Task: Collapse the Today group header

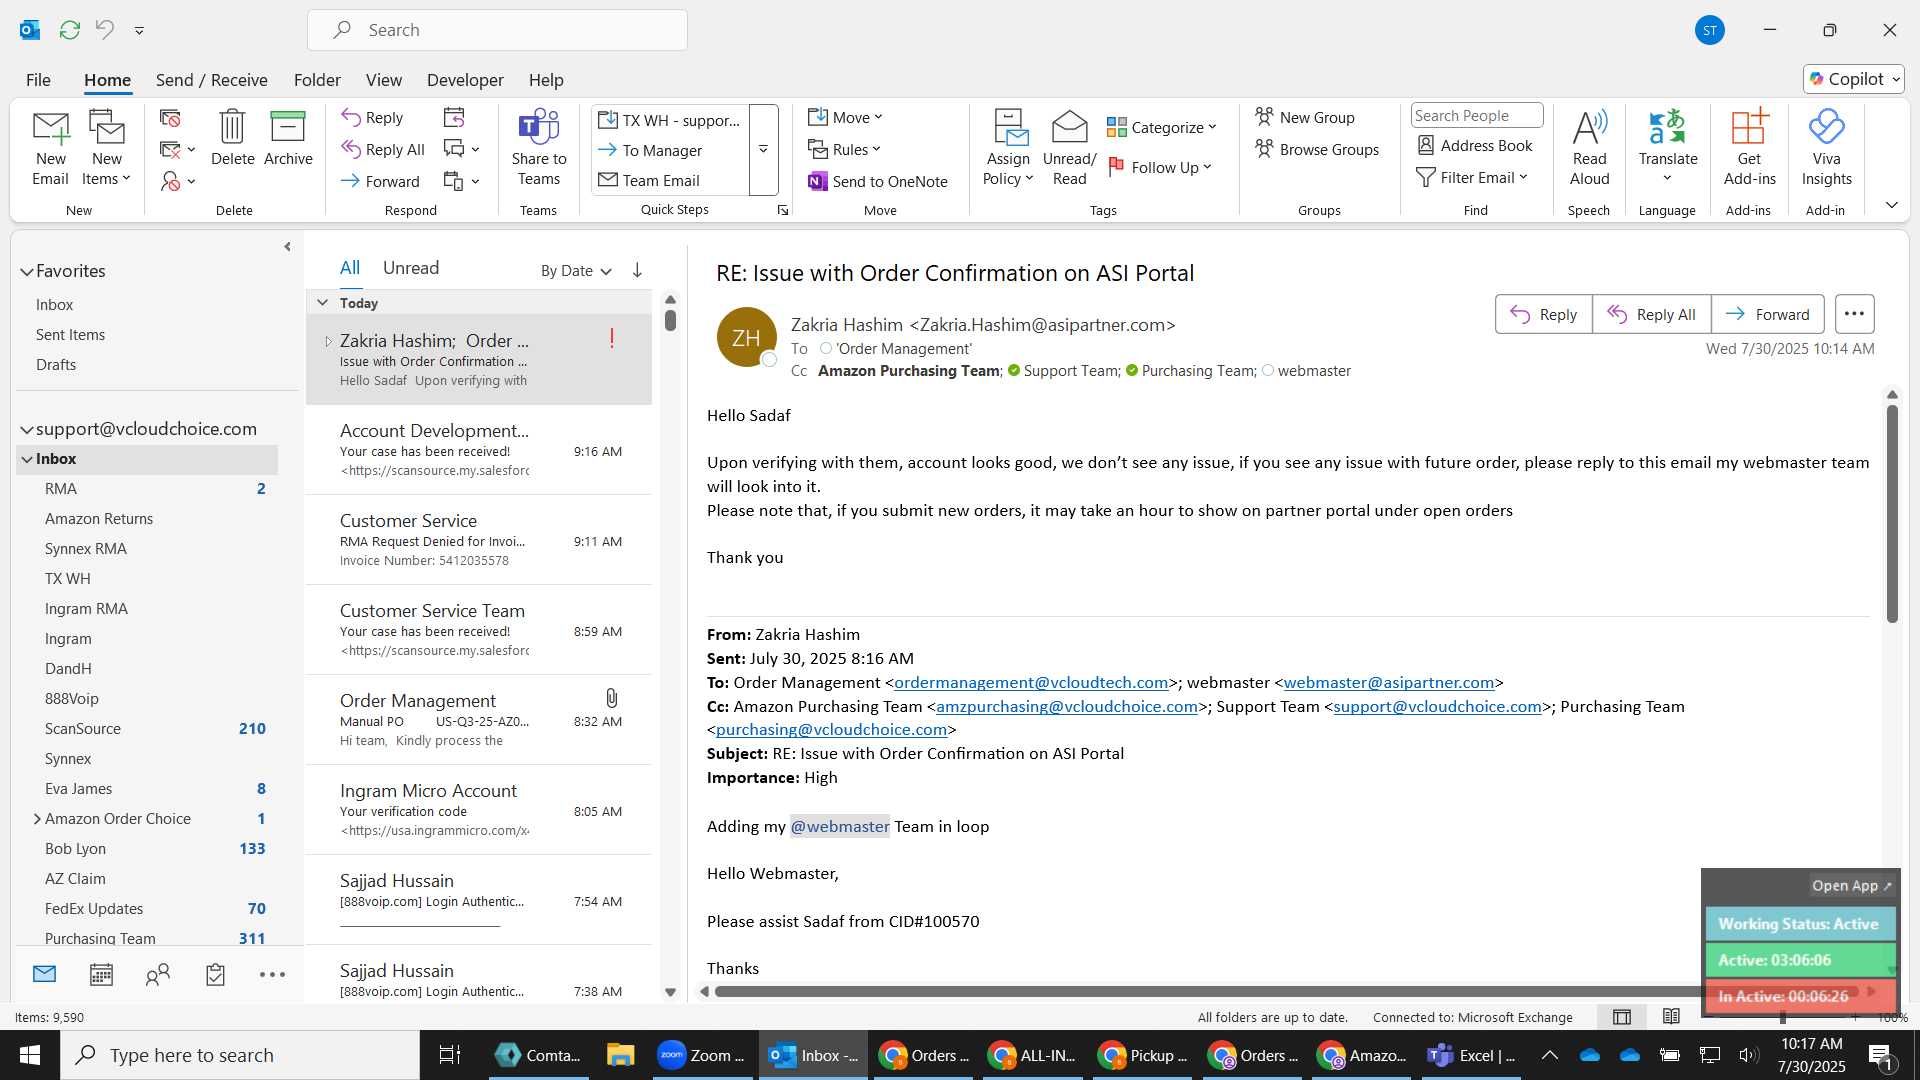Action: 322,302
